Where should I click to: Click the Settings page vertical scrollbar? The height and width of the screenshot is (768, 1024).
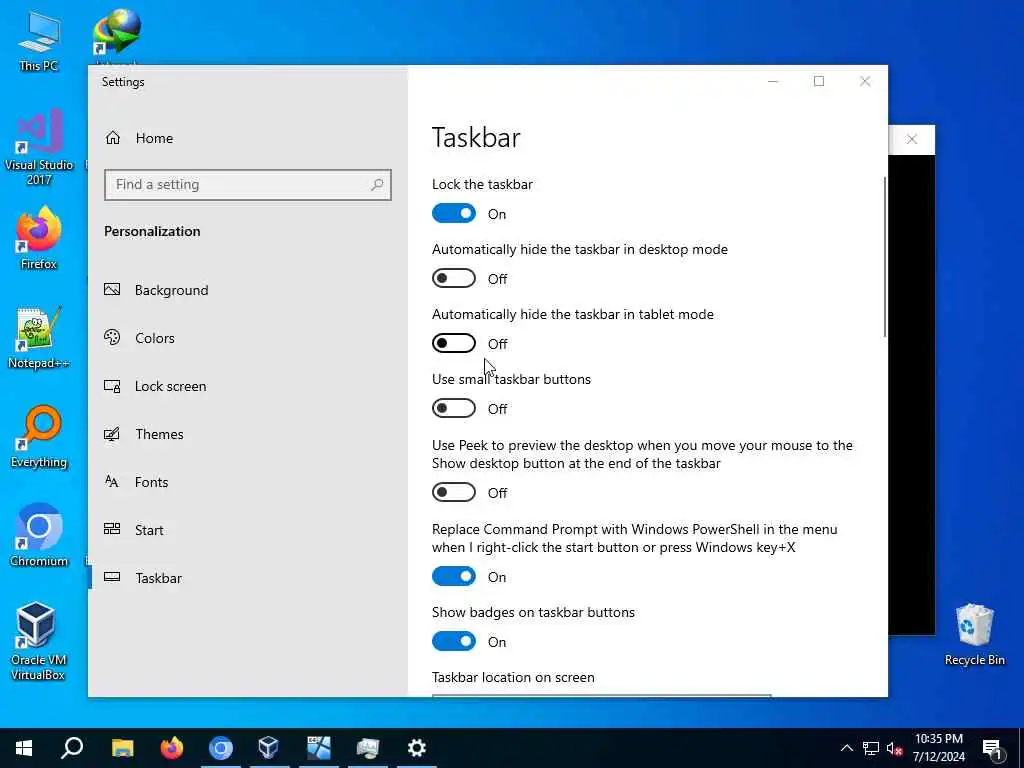tap(885, 257)
